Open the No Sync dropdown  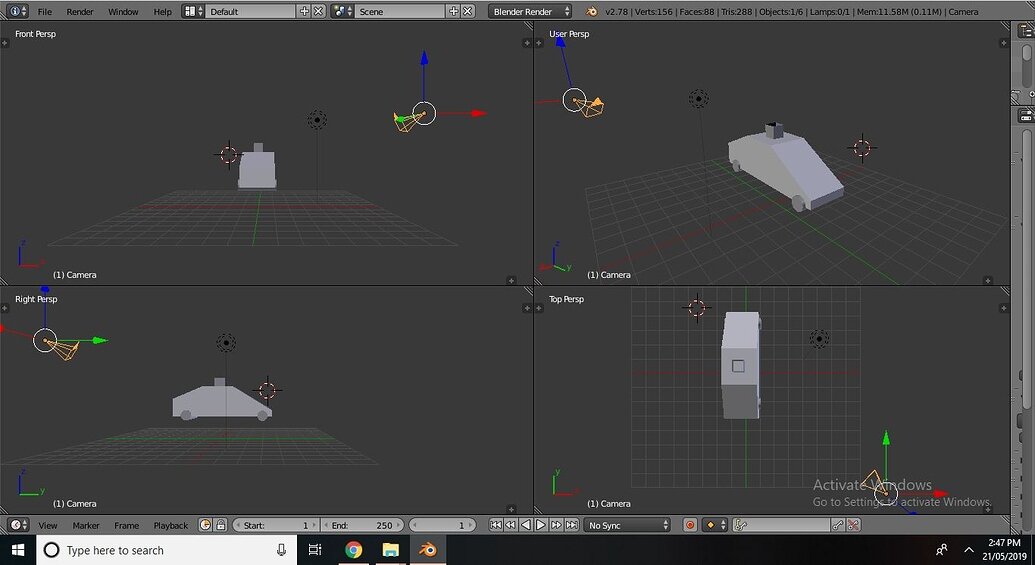627,525
